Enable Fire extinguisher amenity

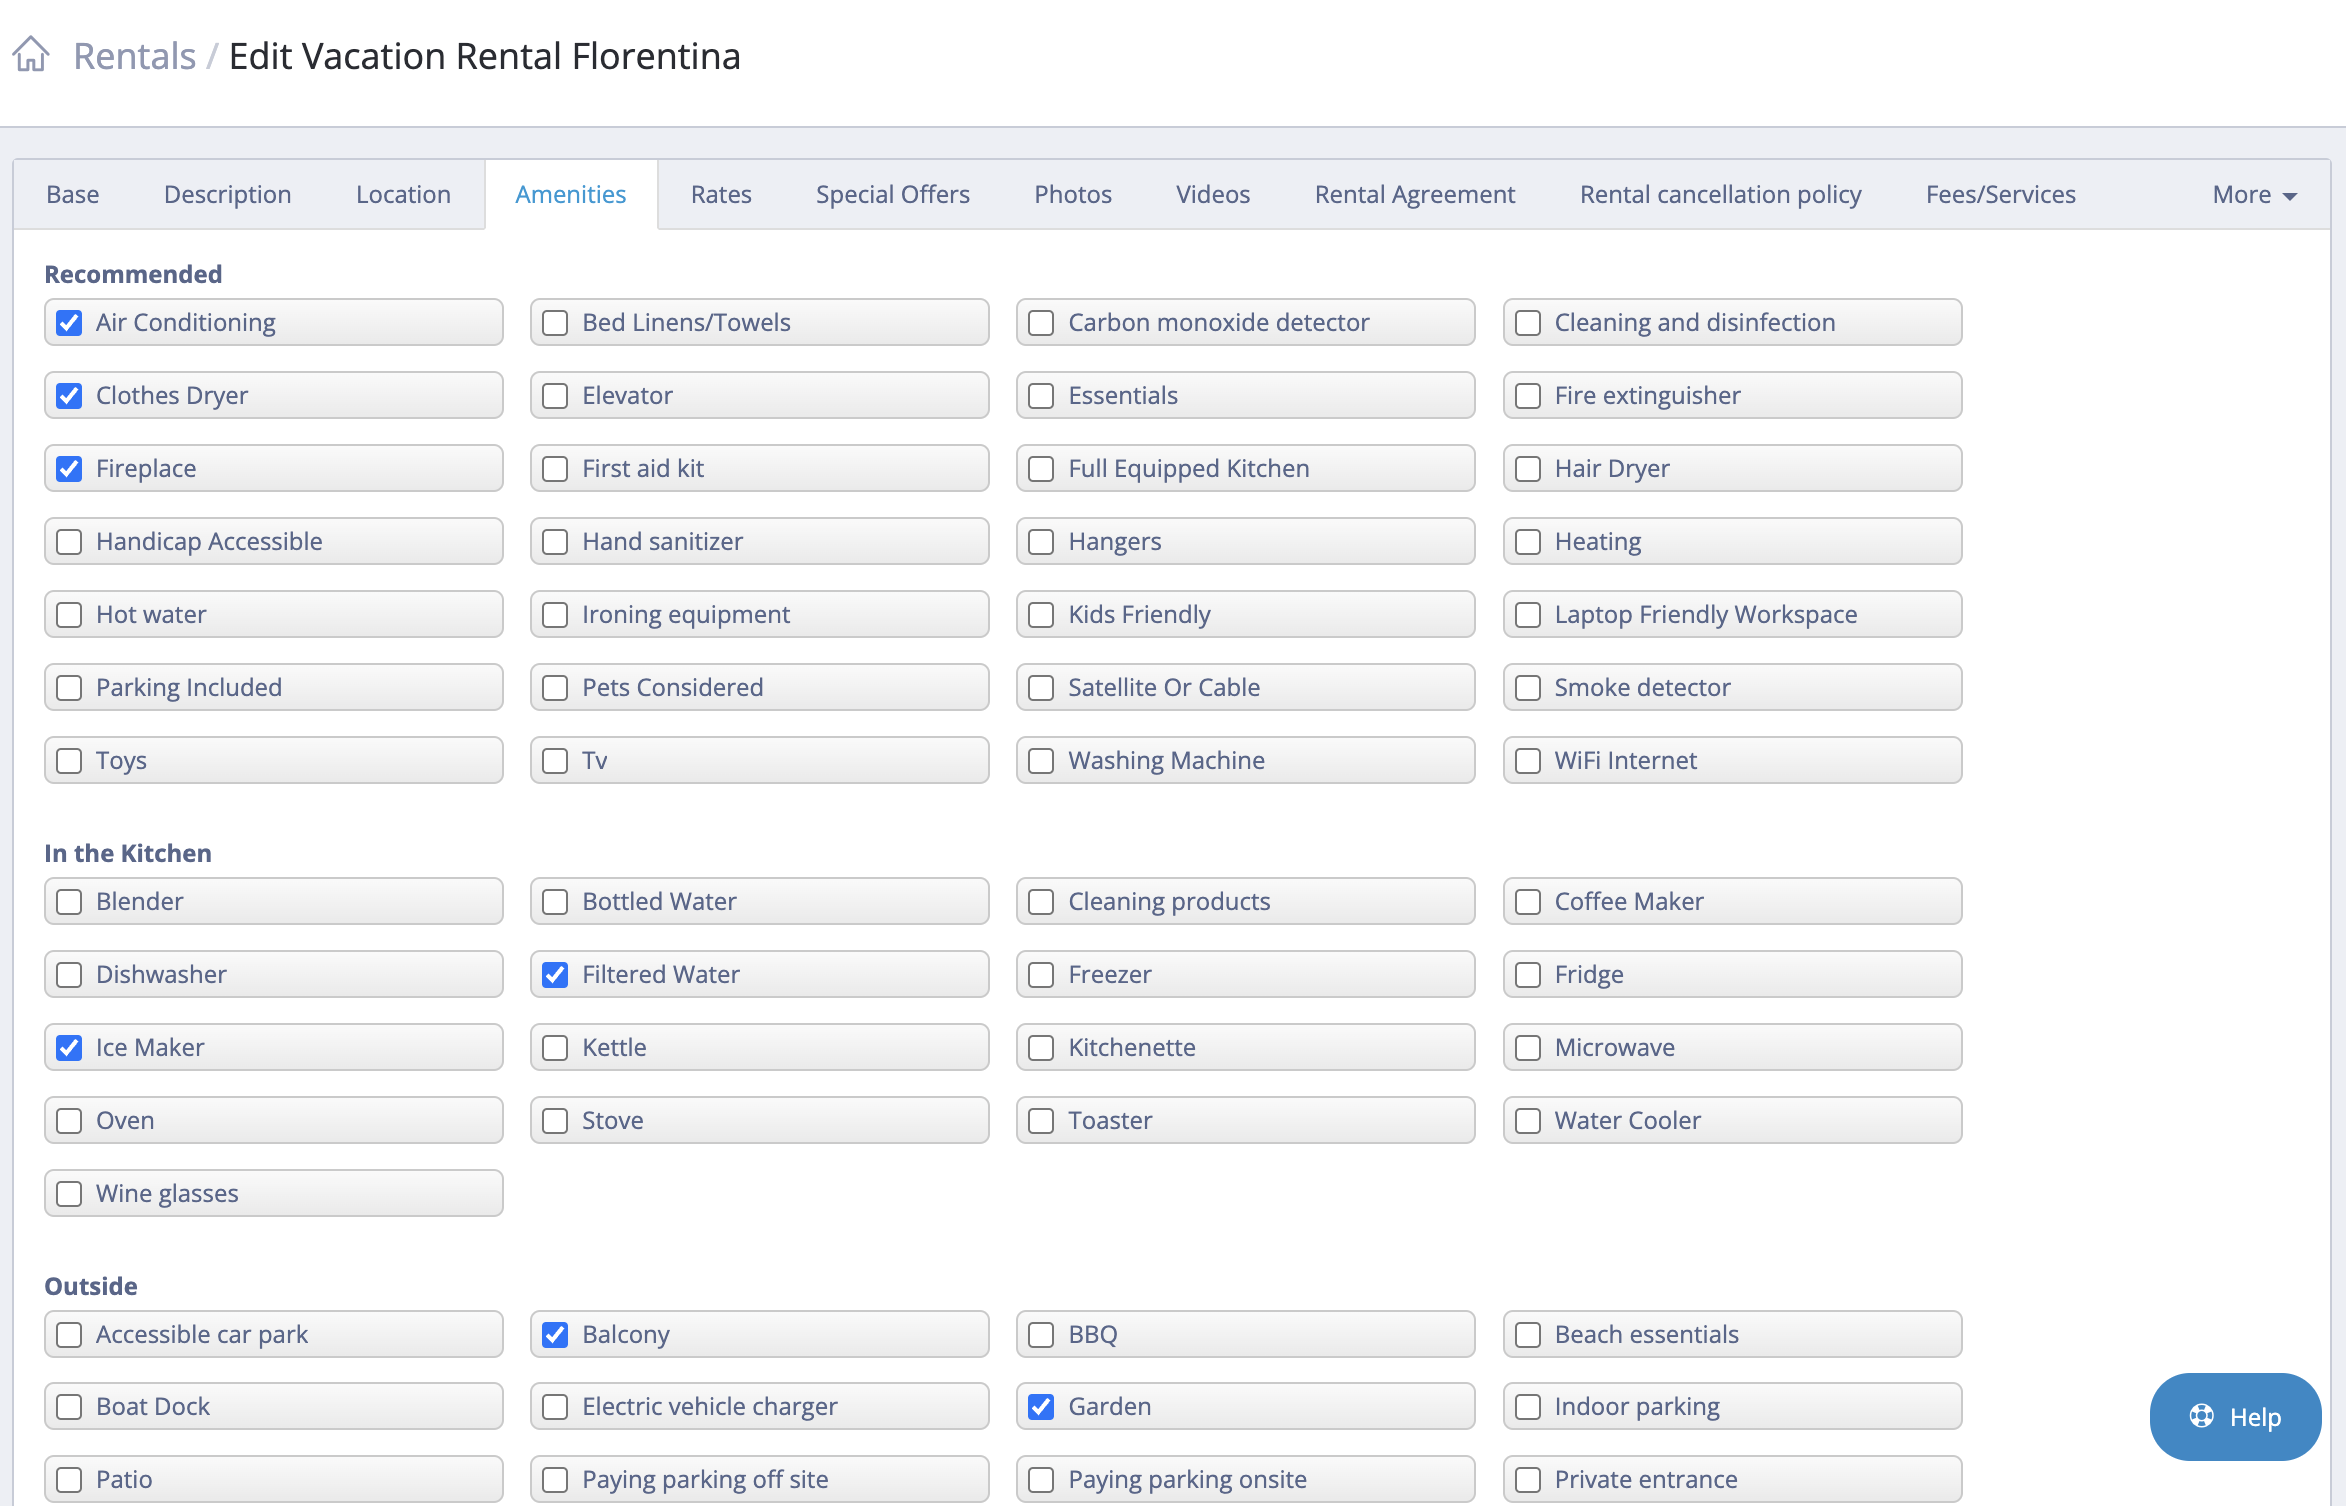click(x=1528, y=396)
